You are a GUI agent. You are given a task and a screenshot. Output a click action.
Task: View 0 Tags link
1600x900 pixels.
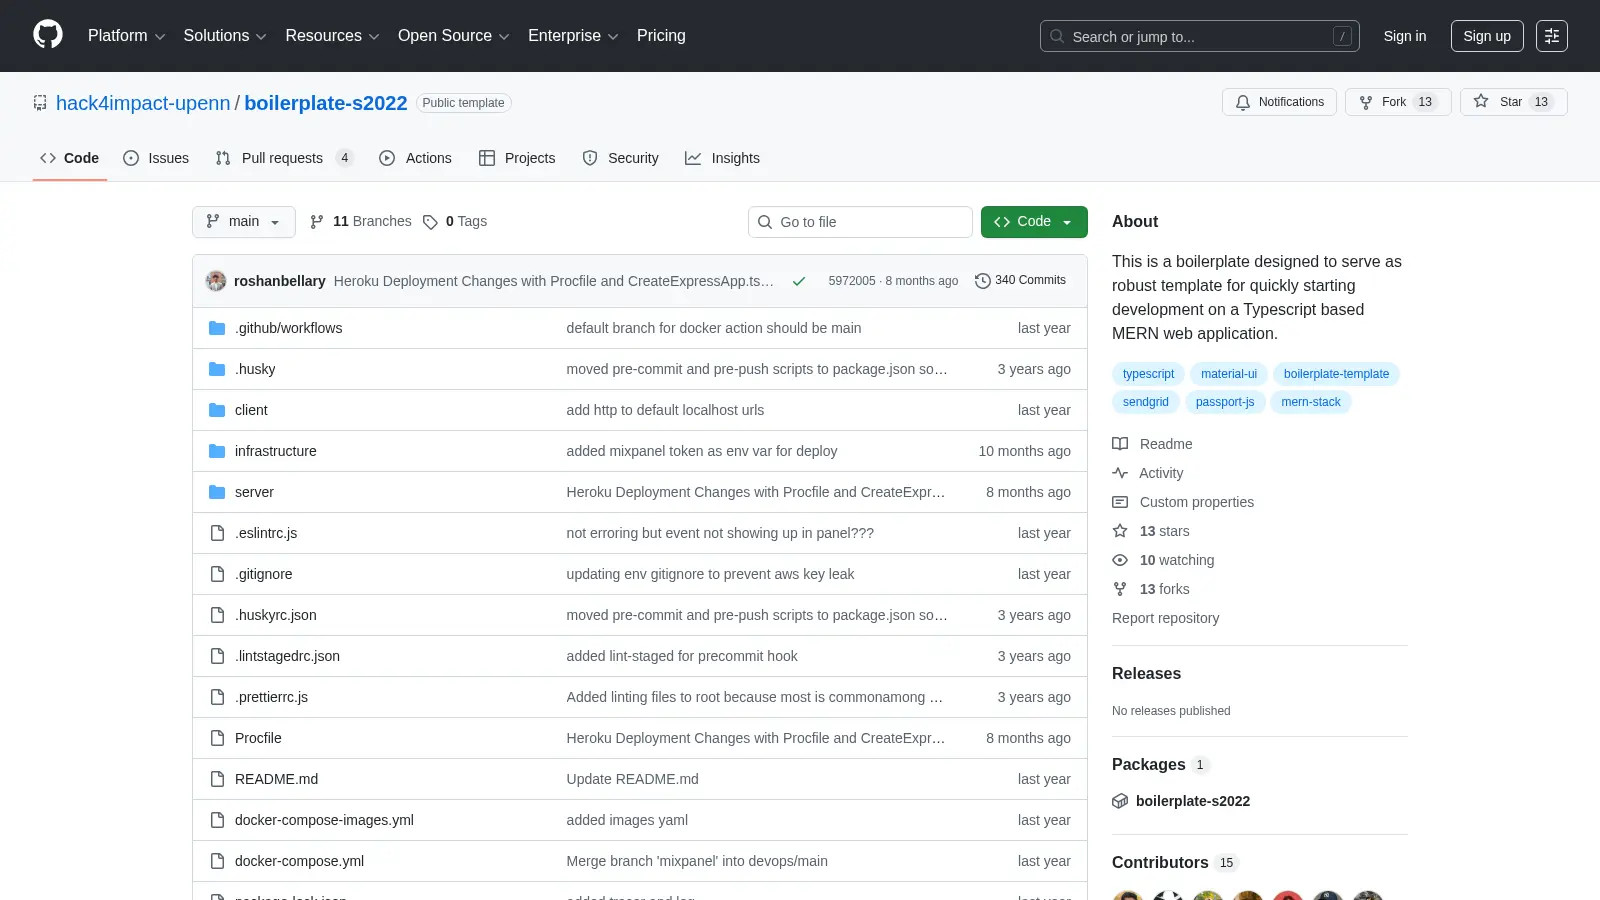click(x=455, y=222)
